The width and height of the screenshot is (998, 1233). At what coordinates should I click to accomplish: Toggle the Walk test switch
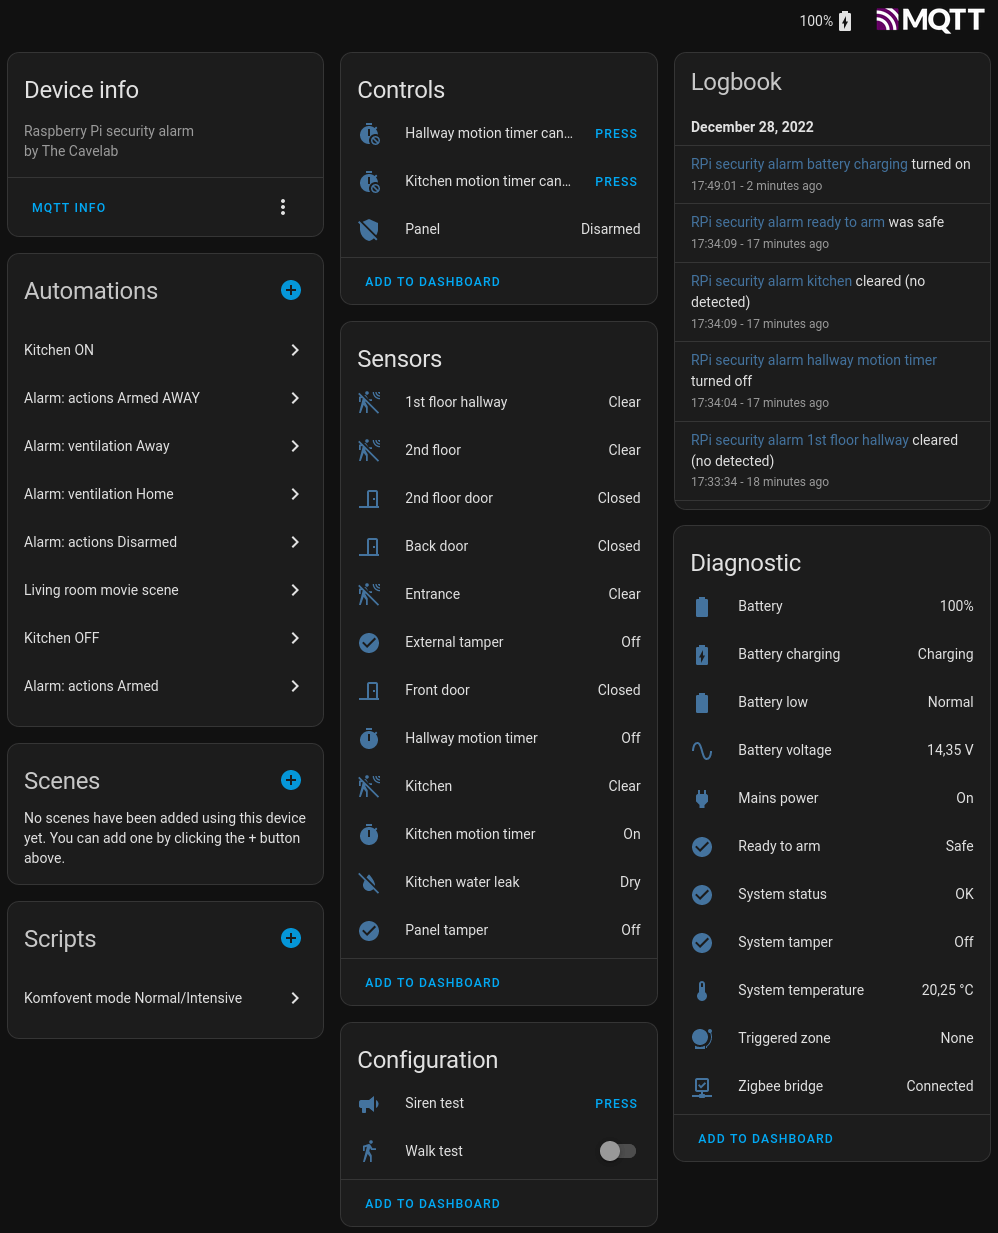click(617, 1151)
